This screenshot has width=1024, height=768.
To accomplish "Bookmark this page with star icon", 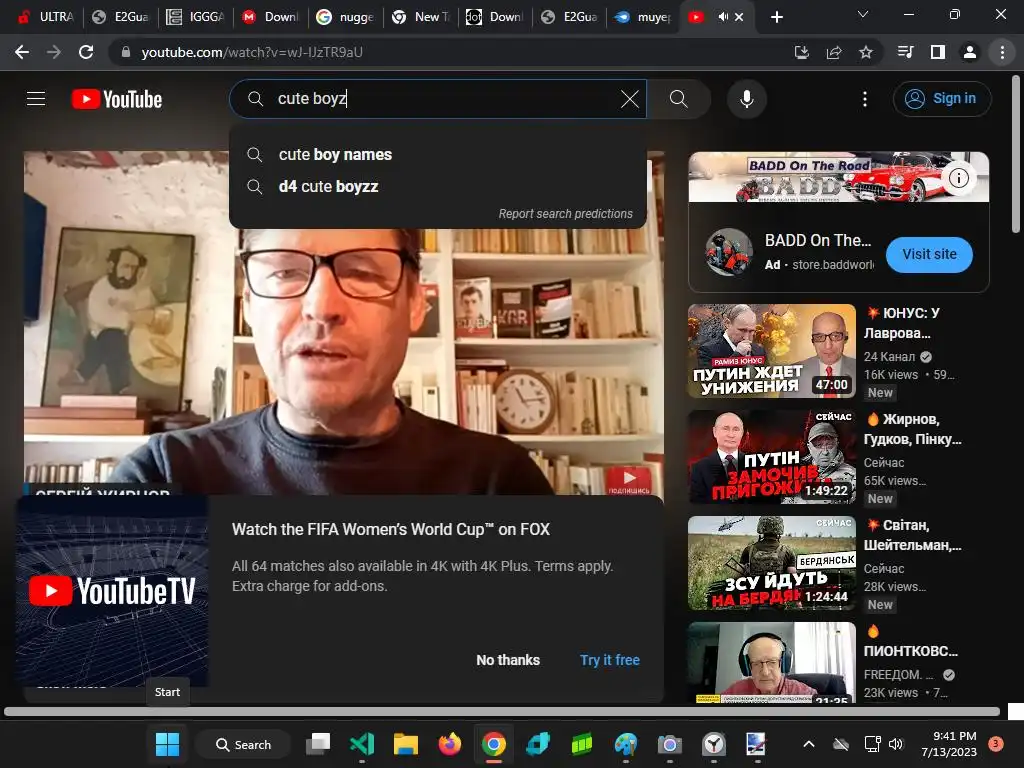I will coord(866,52).
